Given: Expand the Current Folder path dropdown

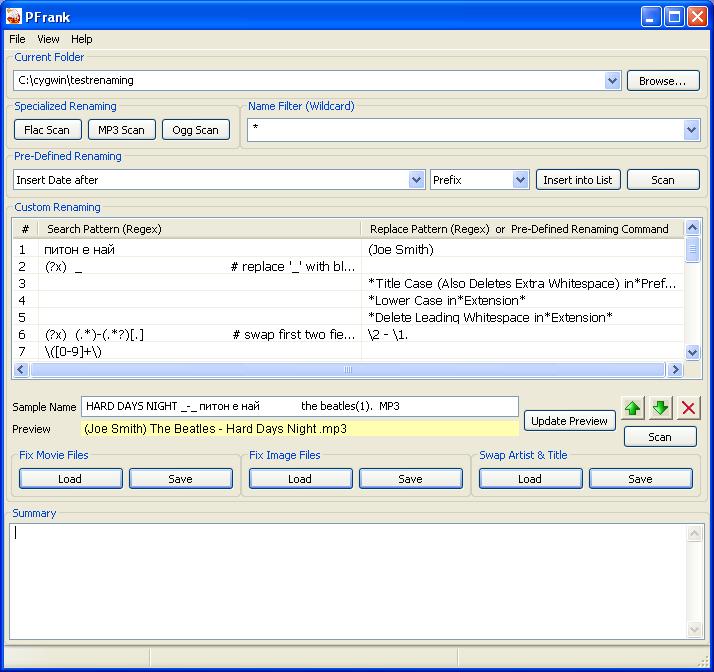Looking at the screenshot, I should 613,80.
